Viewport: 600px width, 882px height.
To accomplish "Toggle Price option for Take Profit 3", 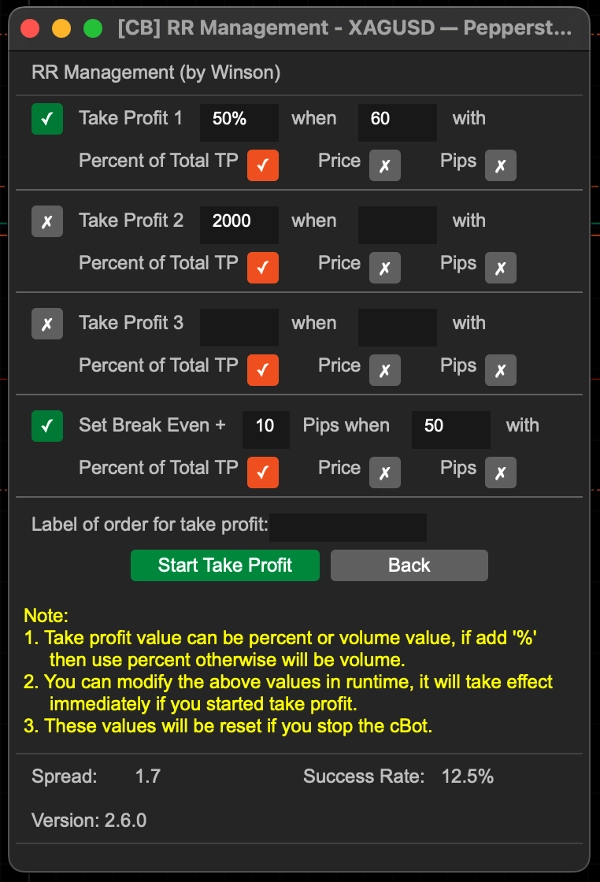I will pos(385,370).
